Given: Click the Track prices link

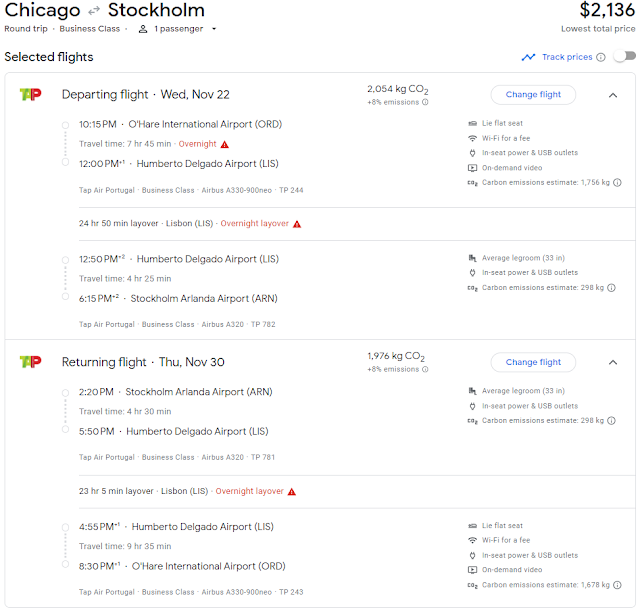Looking at the screenshot, I should click(567, 57).
